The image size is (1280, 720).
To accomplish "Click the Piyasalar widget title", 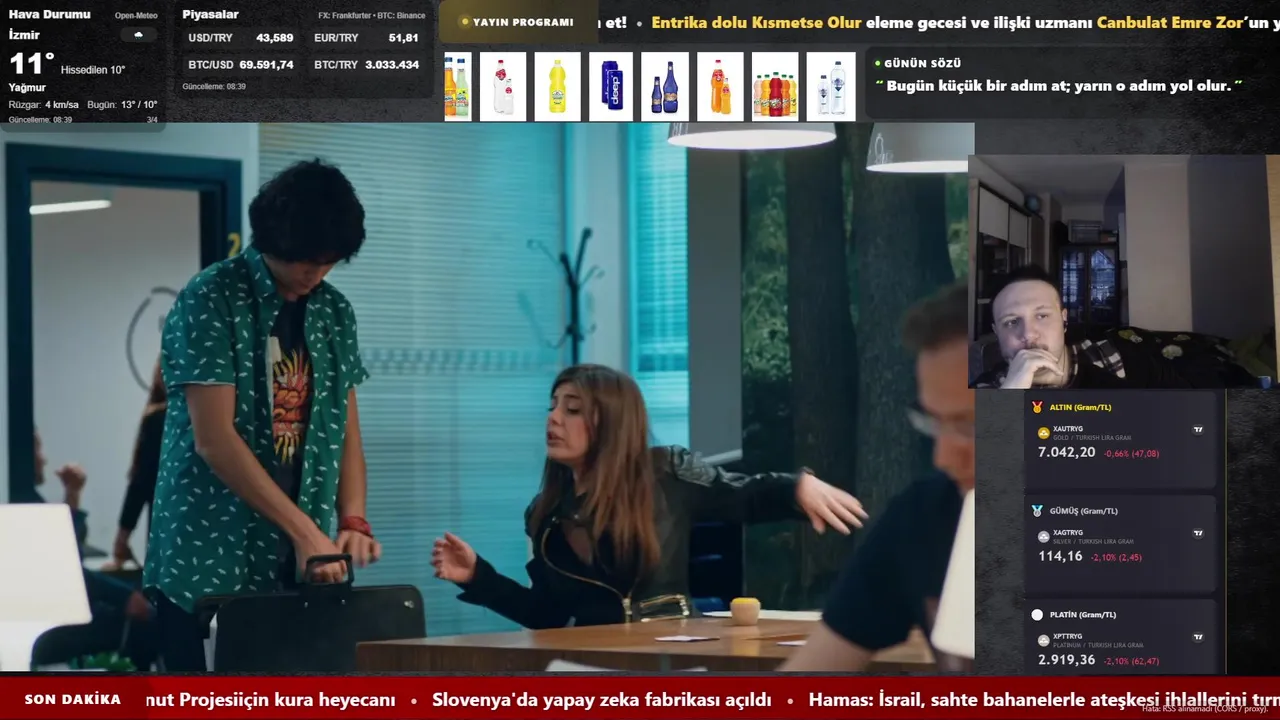I will (210, 14).
